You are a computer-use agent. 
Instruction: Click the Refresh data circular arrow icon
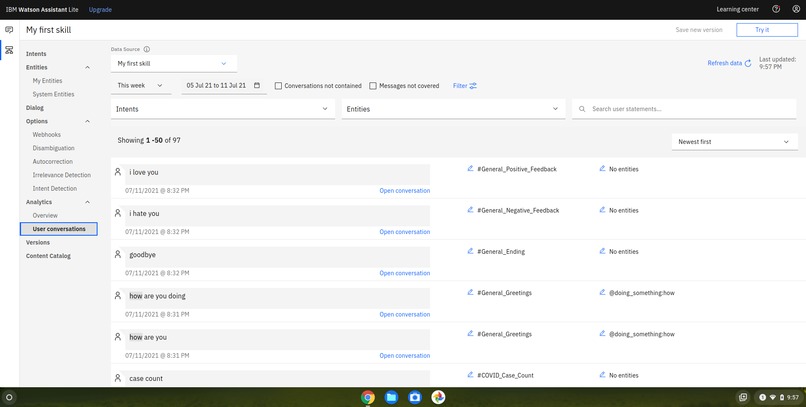point(748,63)
